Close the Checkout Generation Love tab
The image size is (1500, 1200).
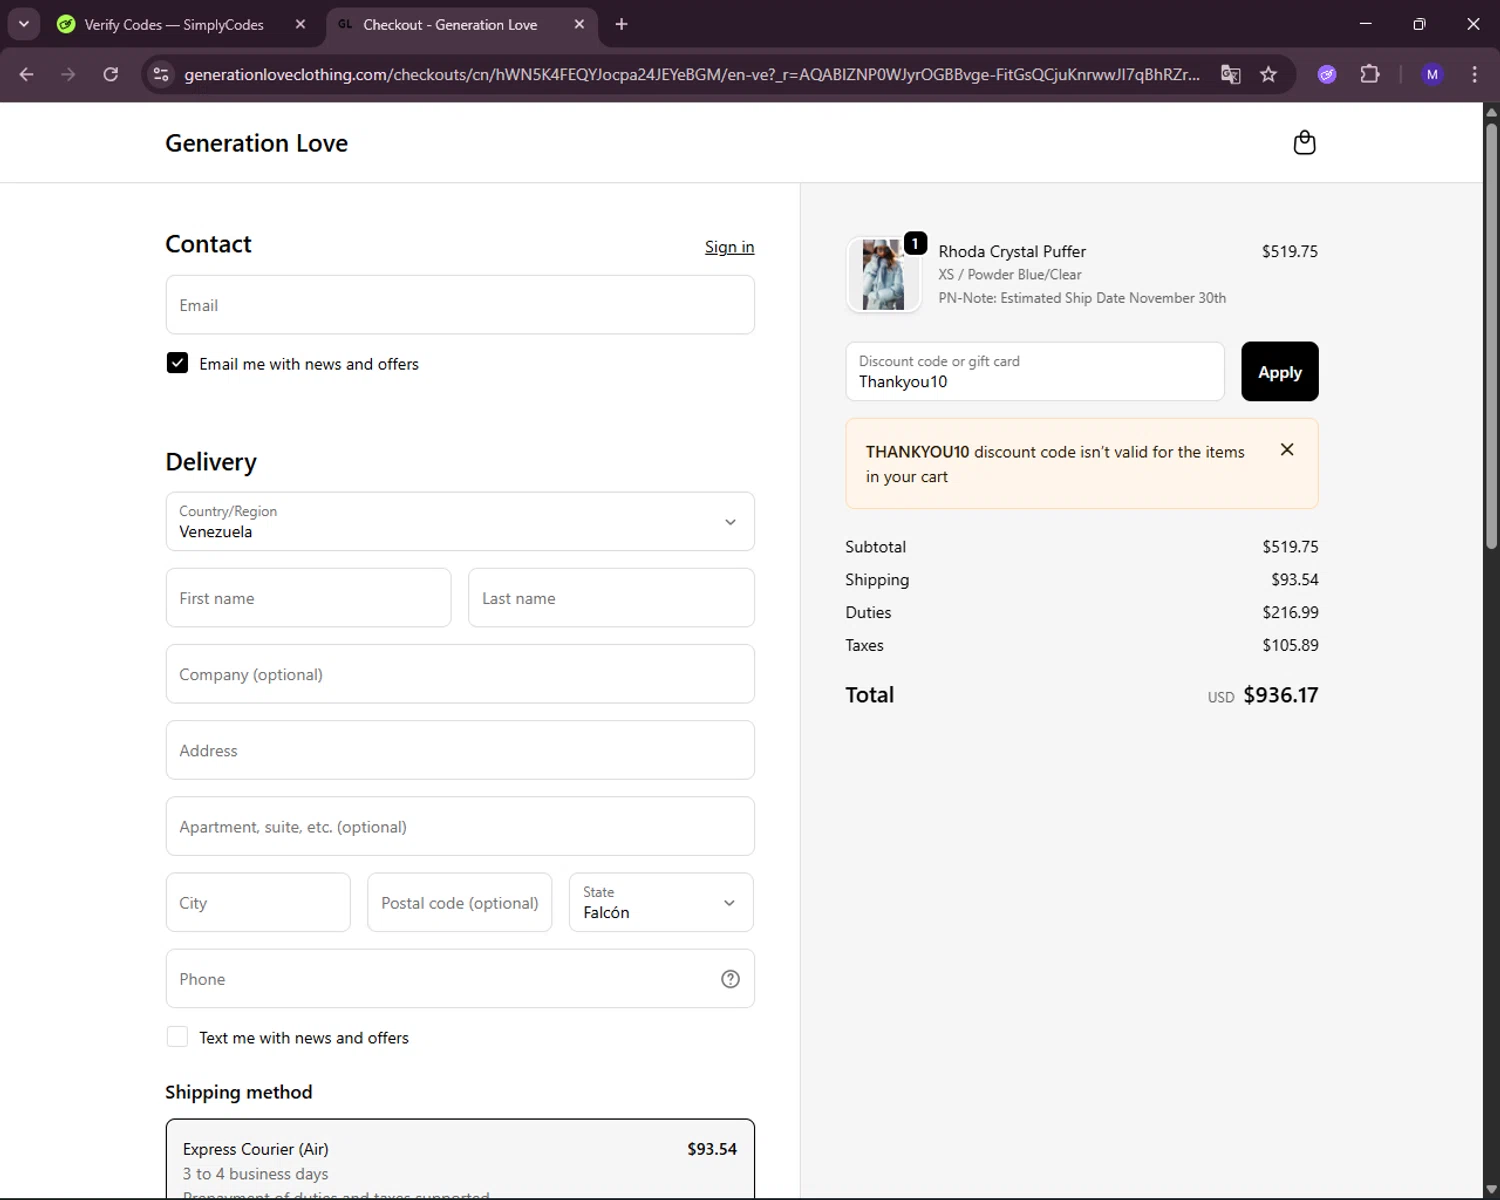tap(579, 24)
